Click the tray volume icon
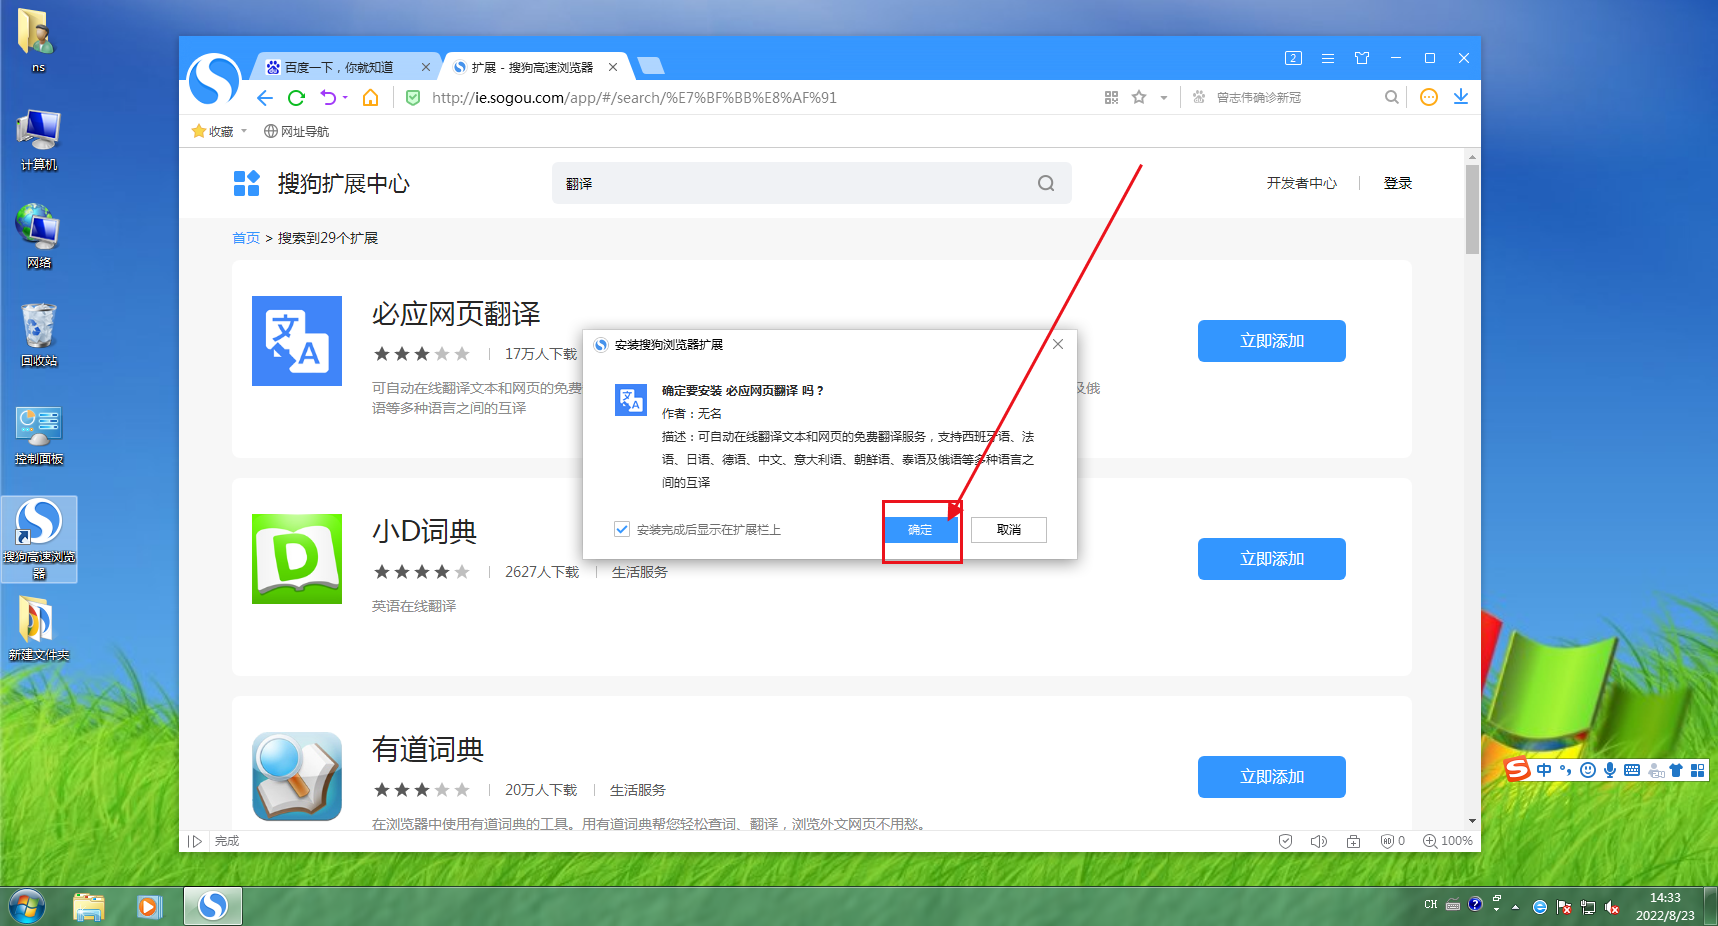 (x=1611, y=907)
